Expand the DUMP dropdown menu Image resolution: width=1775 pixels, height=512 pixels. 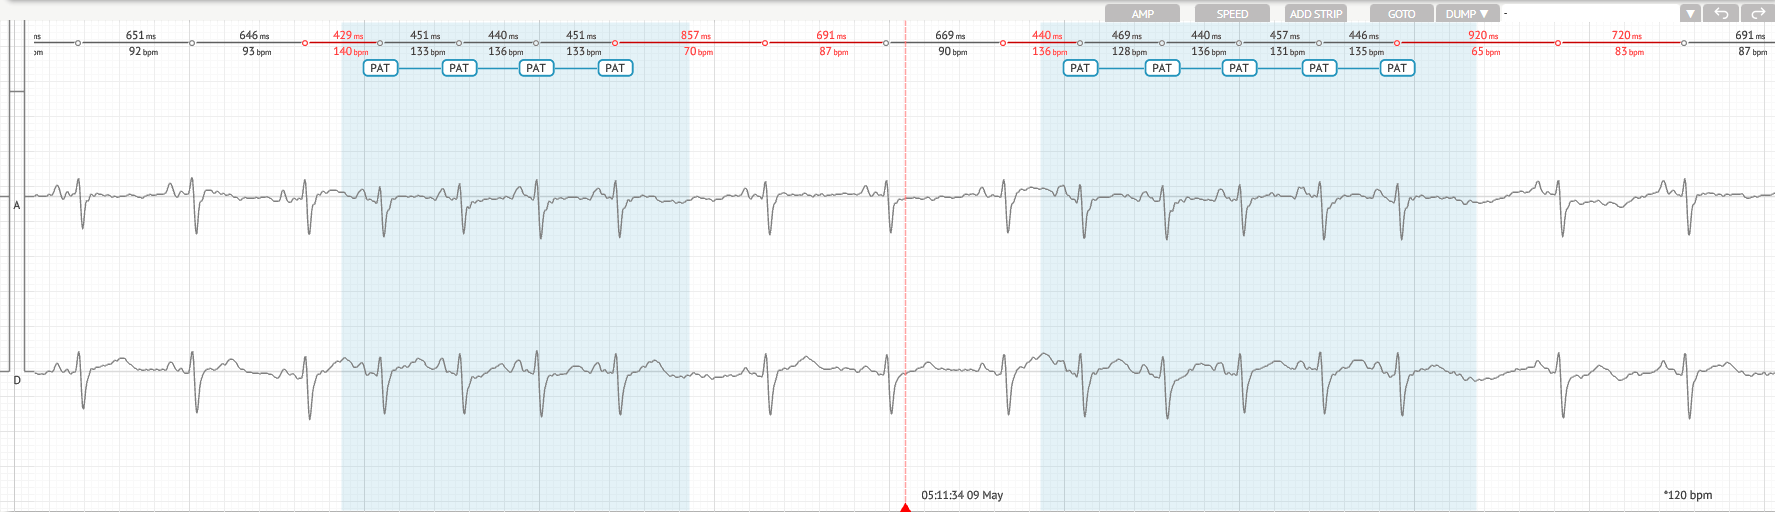[x=1467, y=13]
